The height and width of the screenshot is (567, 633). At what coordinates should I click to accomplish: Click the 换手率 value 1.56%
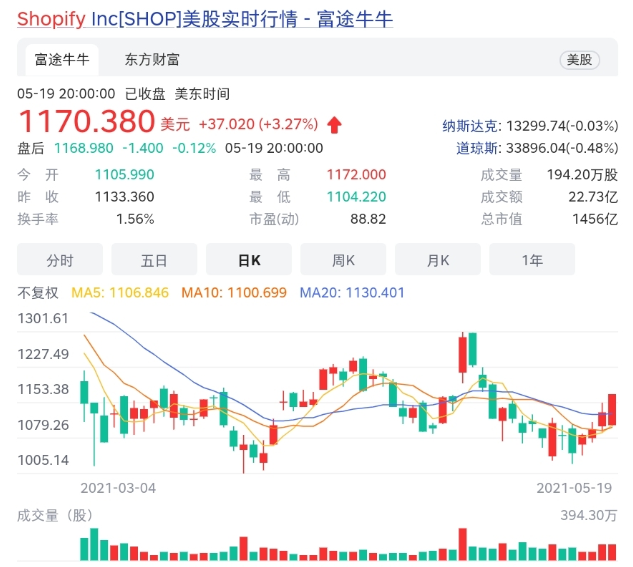(135, 219)
